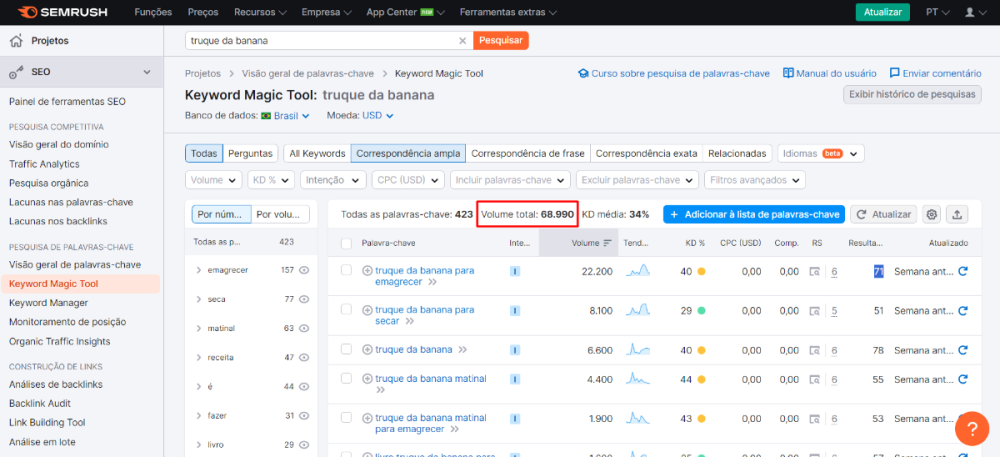Change currency via the Moeda USD dropdown
Image resolution: width=1000 pixels, height=457 pixels.
(378, 115)
